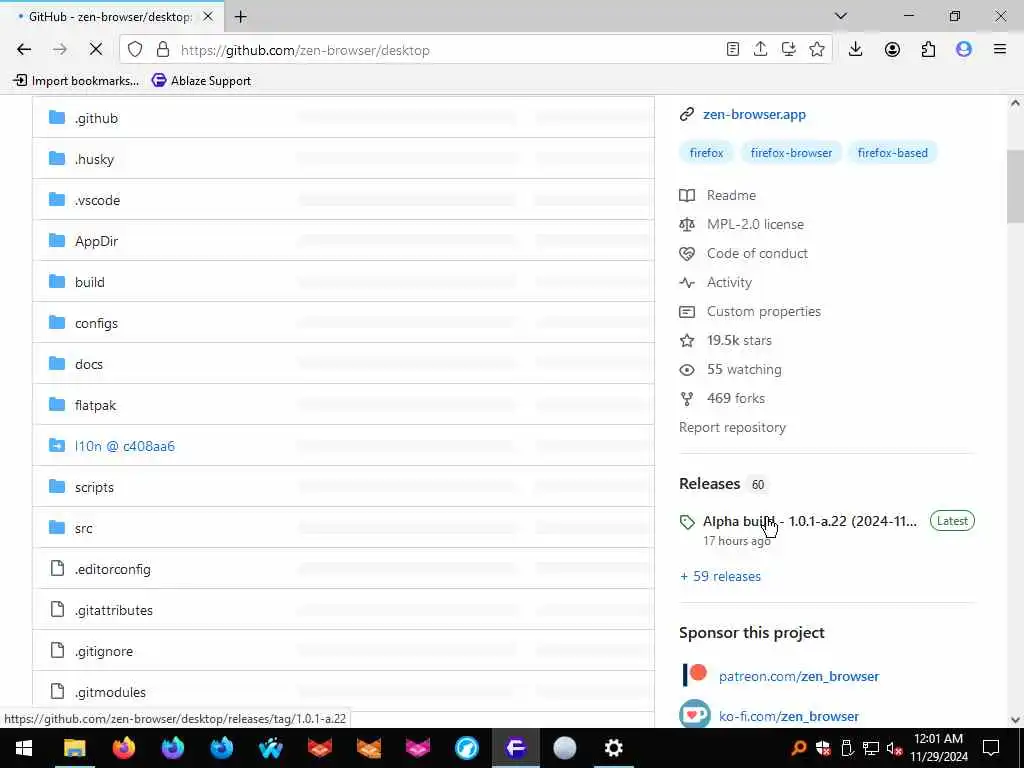Select the firefox-based topic tag
Screen dimensions: 1024x768
pos(892,153)
